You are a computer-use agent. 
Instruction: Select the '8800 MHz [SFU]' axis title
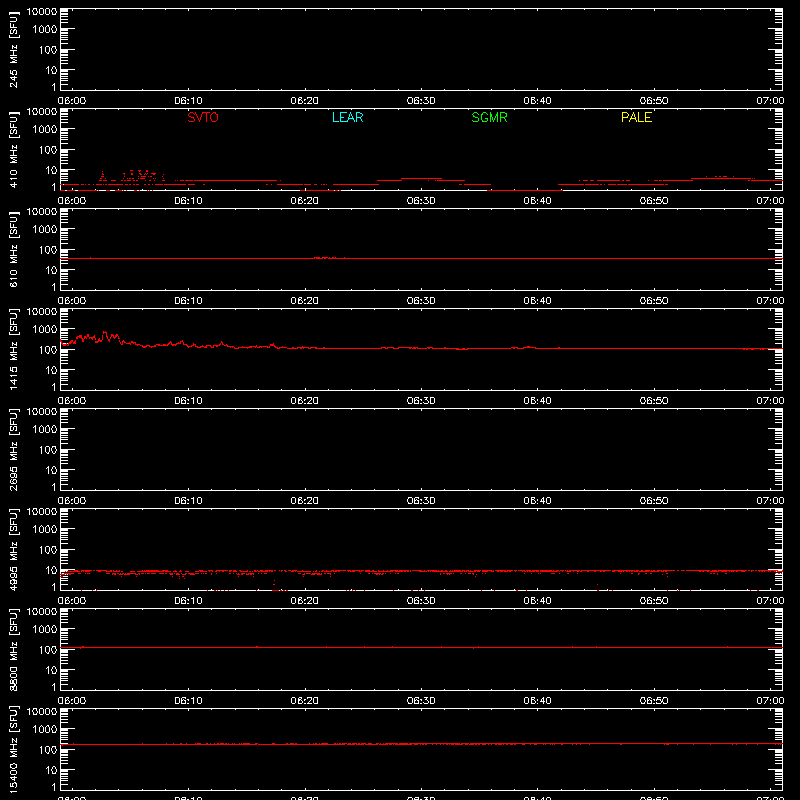point(13,650)
